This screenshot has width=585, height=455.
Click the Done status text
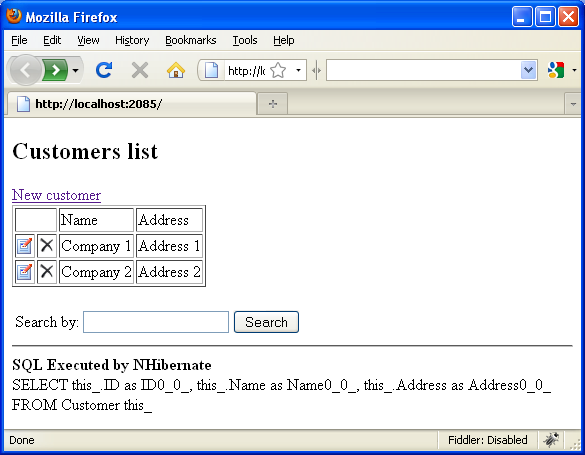(x=22, y=440)
